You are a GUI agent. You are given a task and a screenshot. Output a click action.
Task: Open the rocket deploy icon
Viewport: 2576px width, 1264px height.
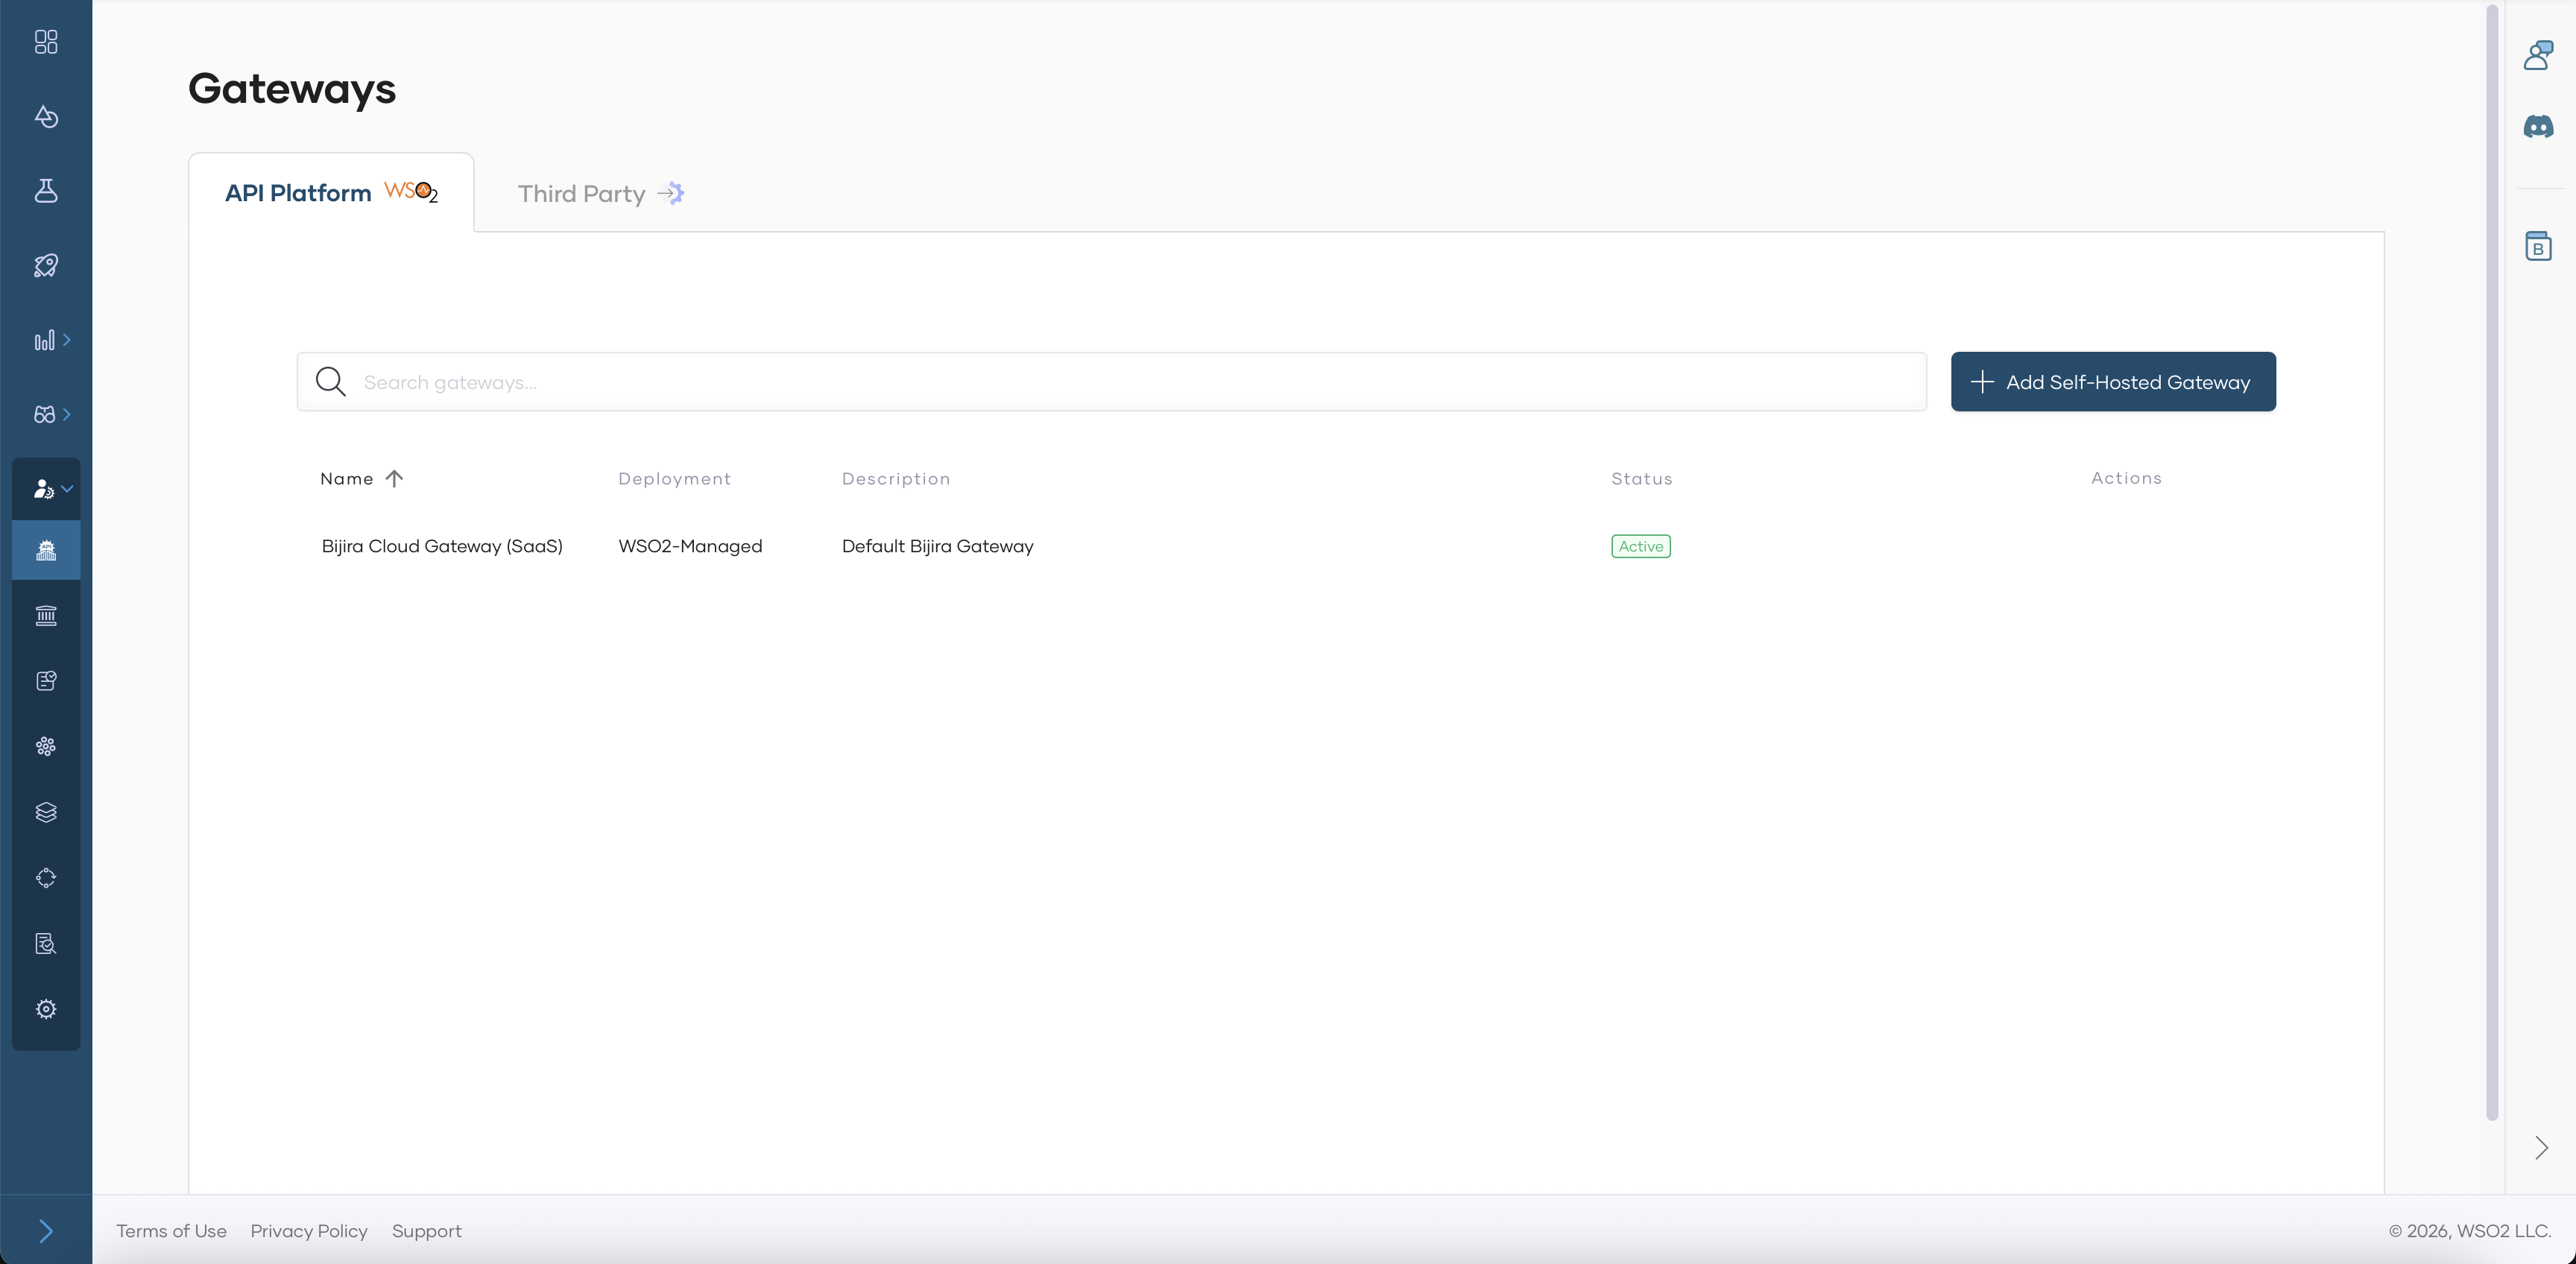click(46, 265)
